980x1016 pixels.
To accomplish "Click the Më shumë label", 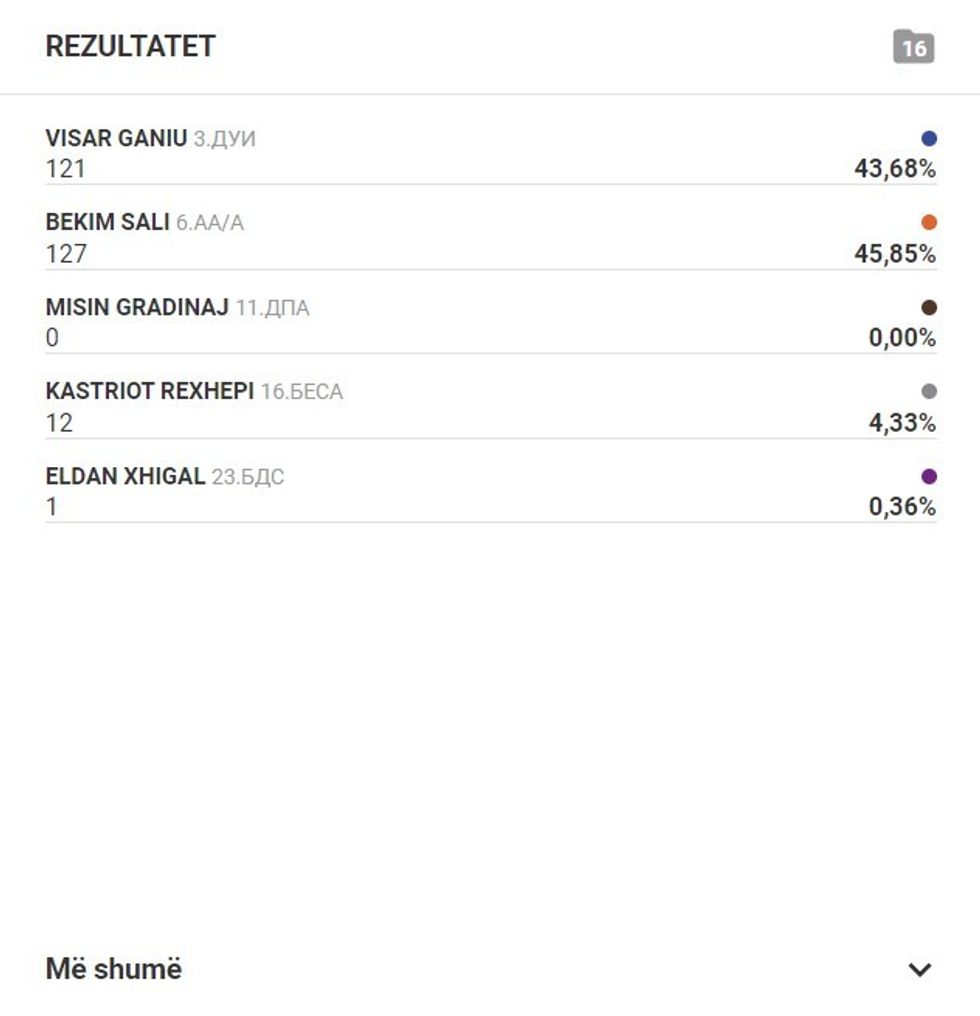I will [114, 968].
